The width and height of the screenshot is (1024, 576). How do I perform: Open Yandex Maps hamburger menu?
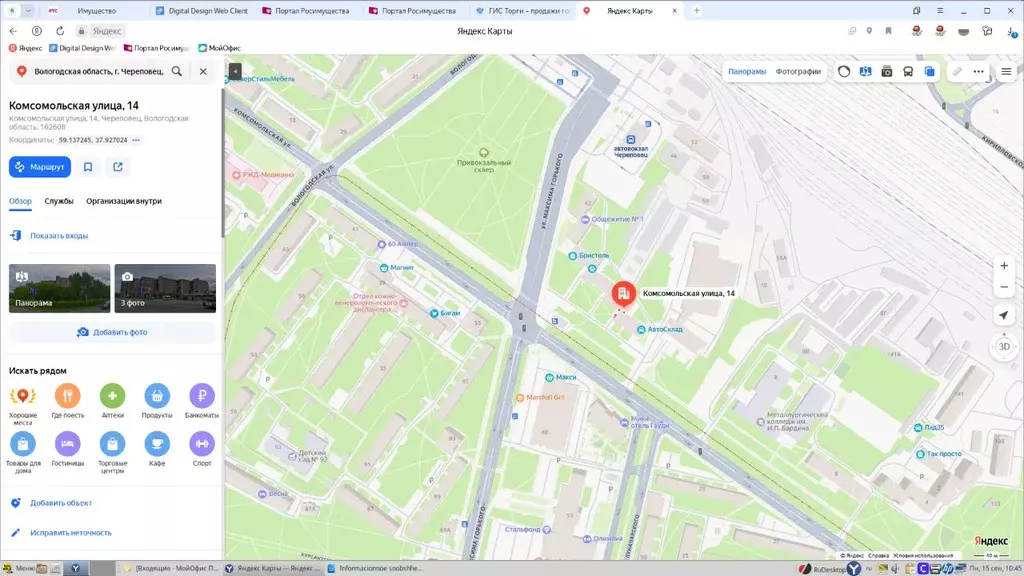[1006, 71]
